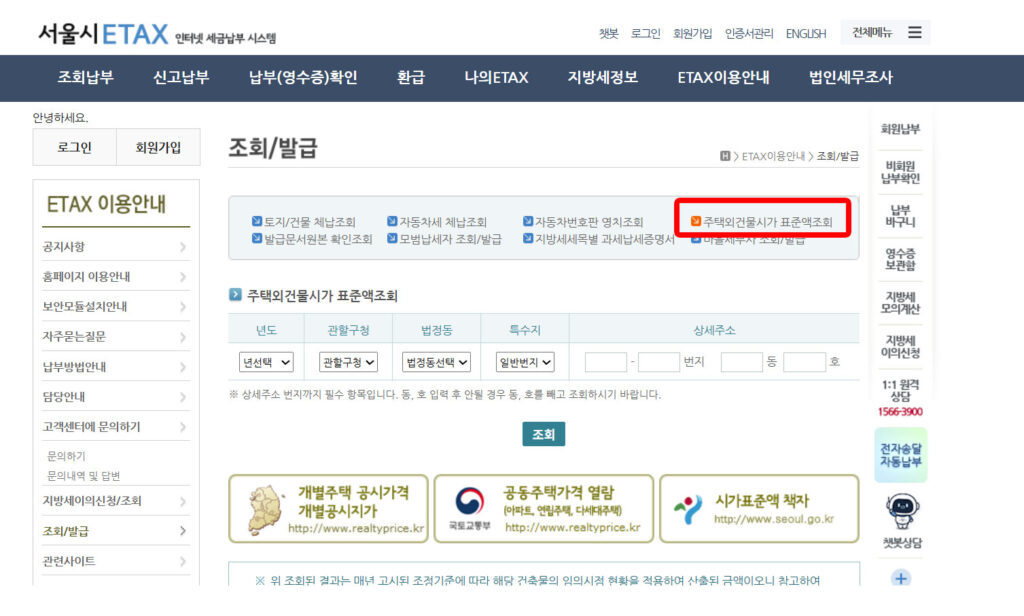This screenshot has height=616, width=1024.
Task: Open 시가표준액 책자 banner
Action: (x=759, y=509)
